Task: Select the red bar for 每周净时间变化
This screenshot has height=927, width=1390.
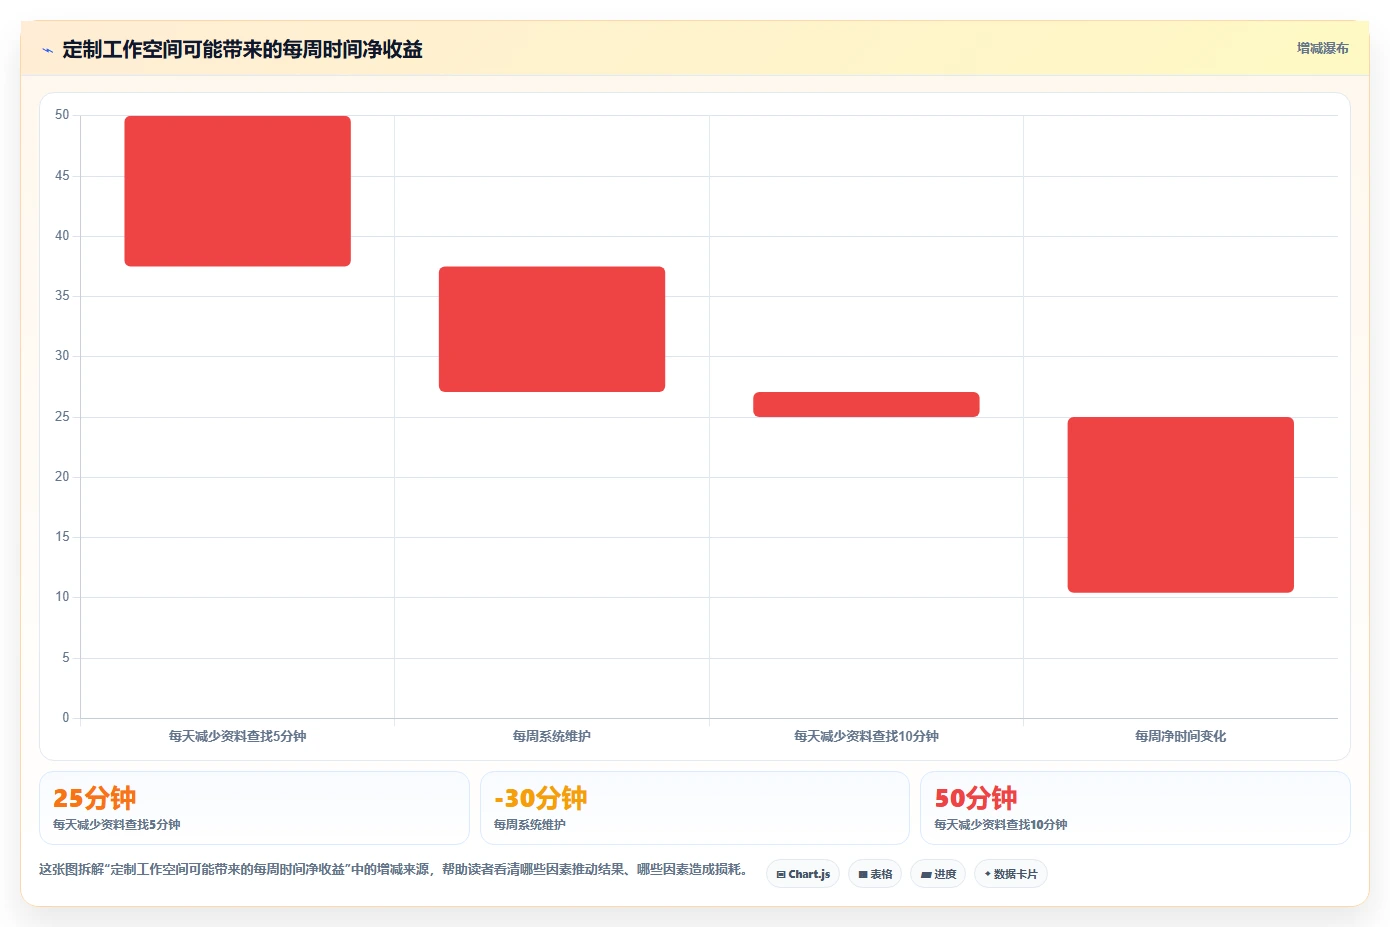Action: pos(1181,505)
